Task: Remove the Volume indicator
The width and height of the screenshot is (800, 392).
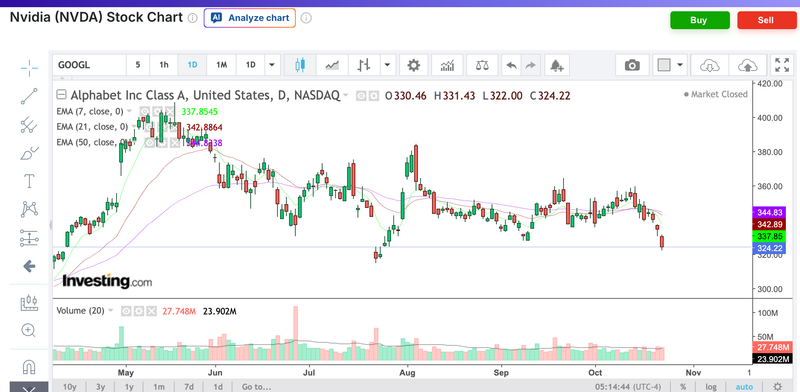Action: (x=152, y=311)
